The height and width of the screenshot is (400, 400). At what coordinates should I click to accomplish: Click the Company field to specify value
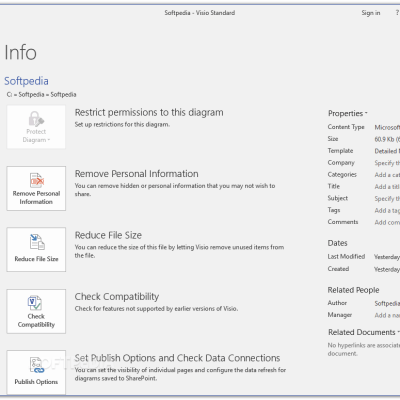387,163
